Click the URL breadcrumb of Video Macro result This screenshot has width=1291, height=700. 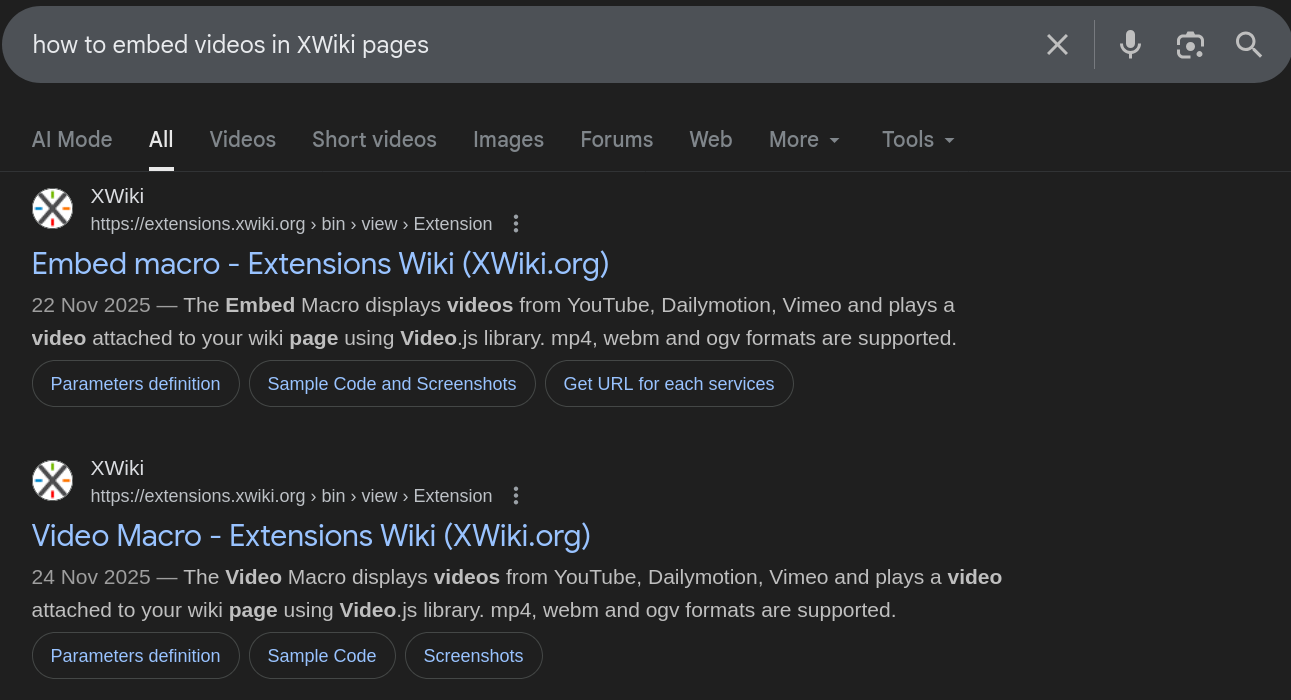point(291,496)
